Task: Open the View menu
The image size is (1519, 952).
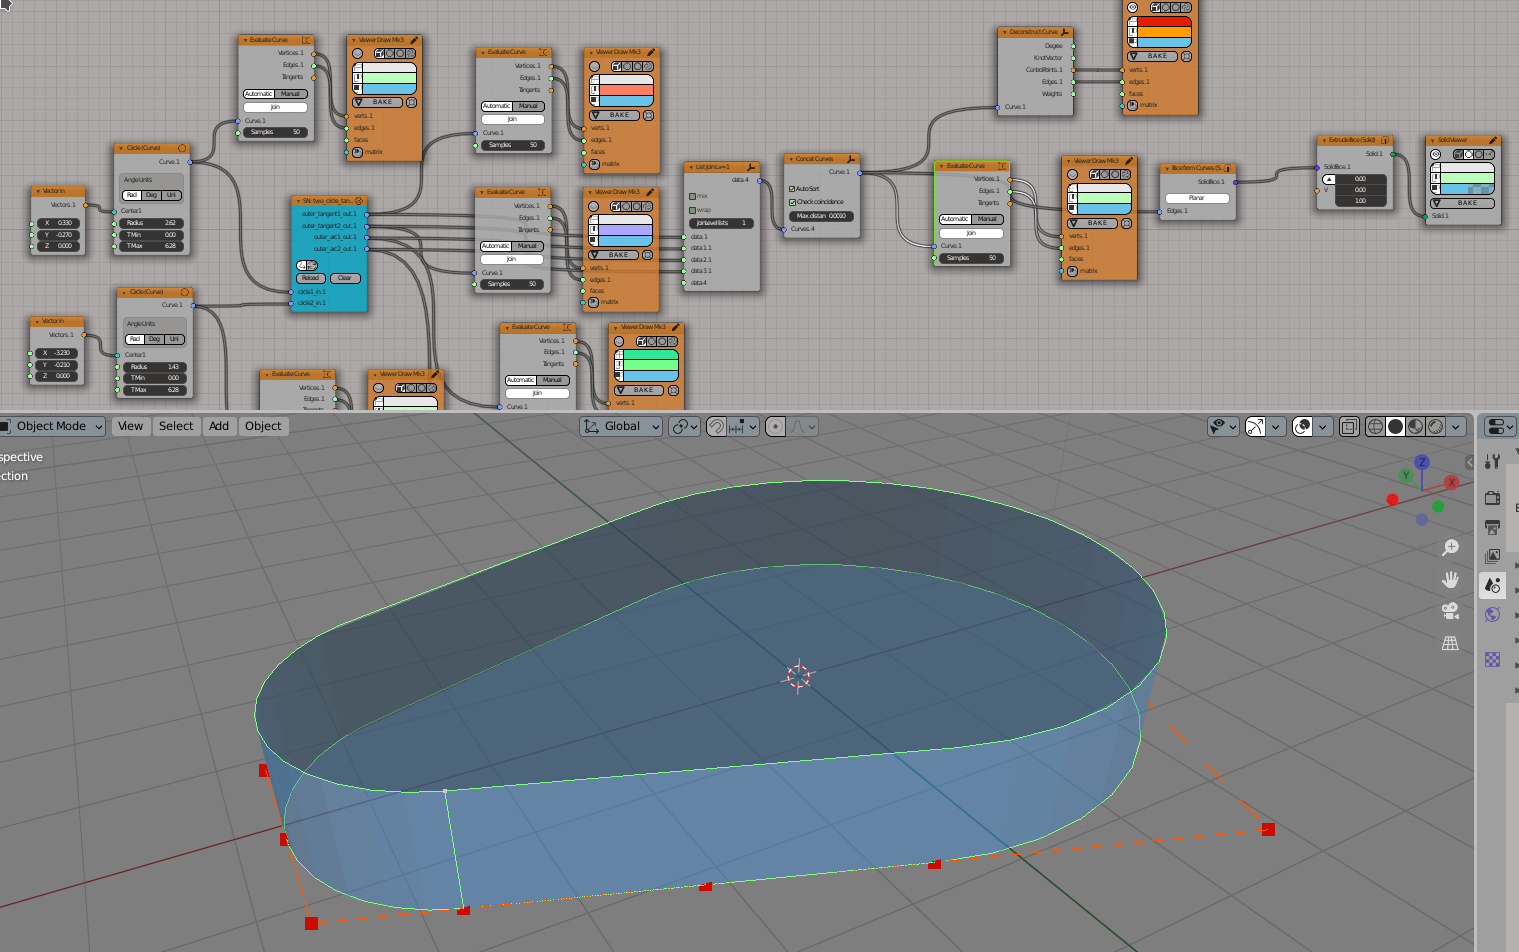Action: pyautogui.click(x=130, y=426)
